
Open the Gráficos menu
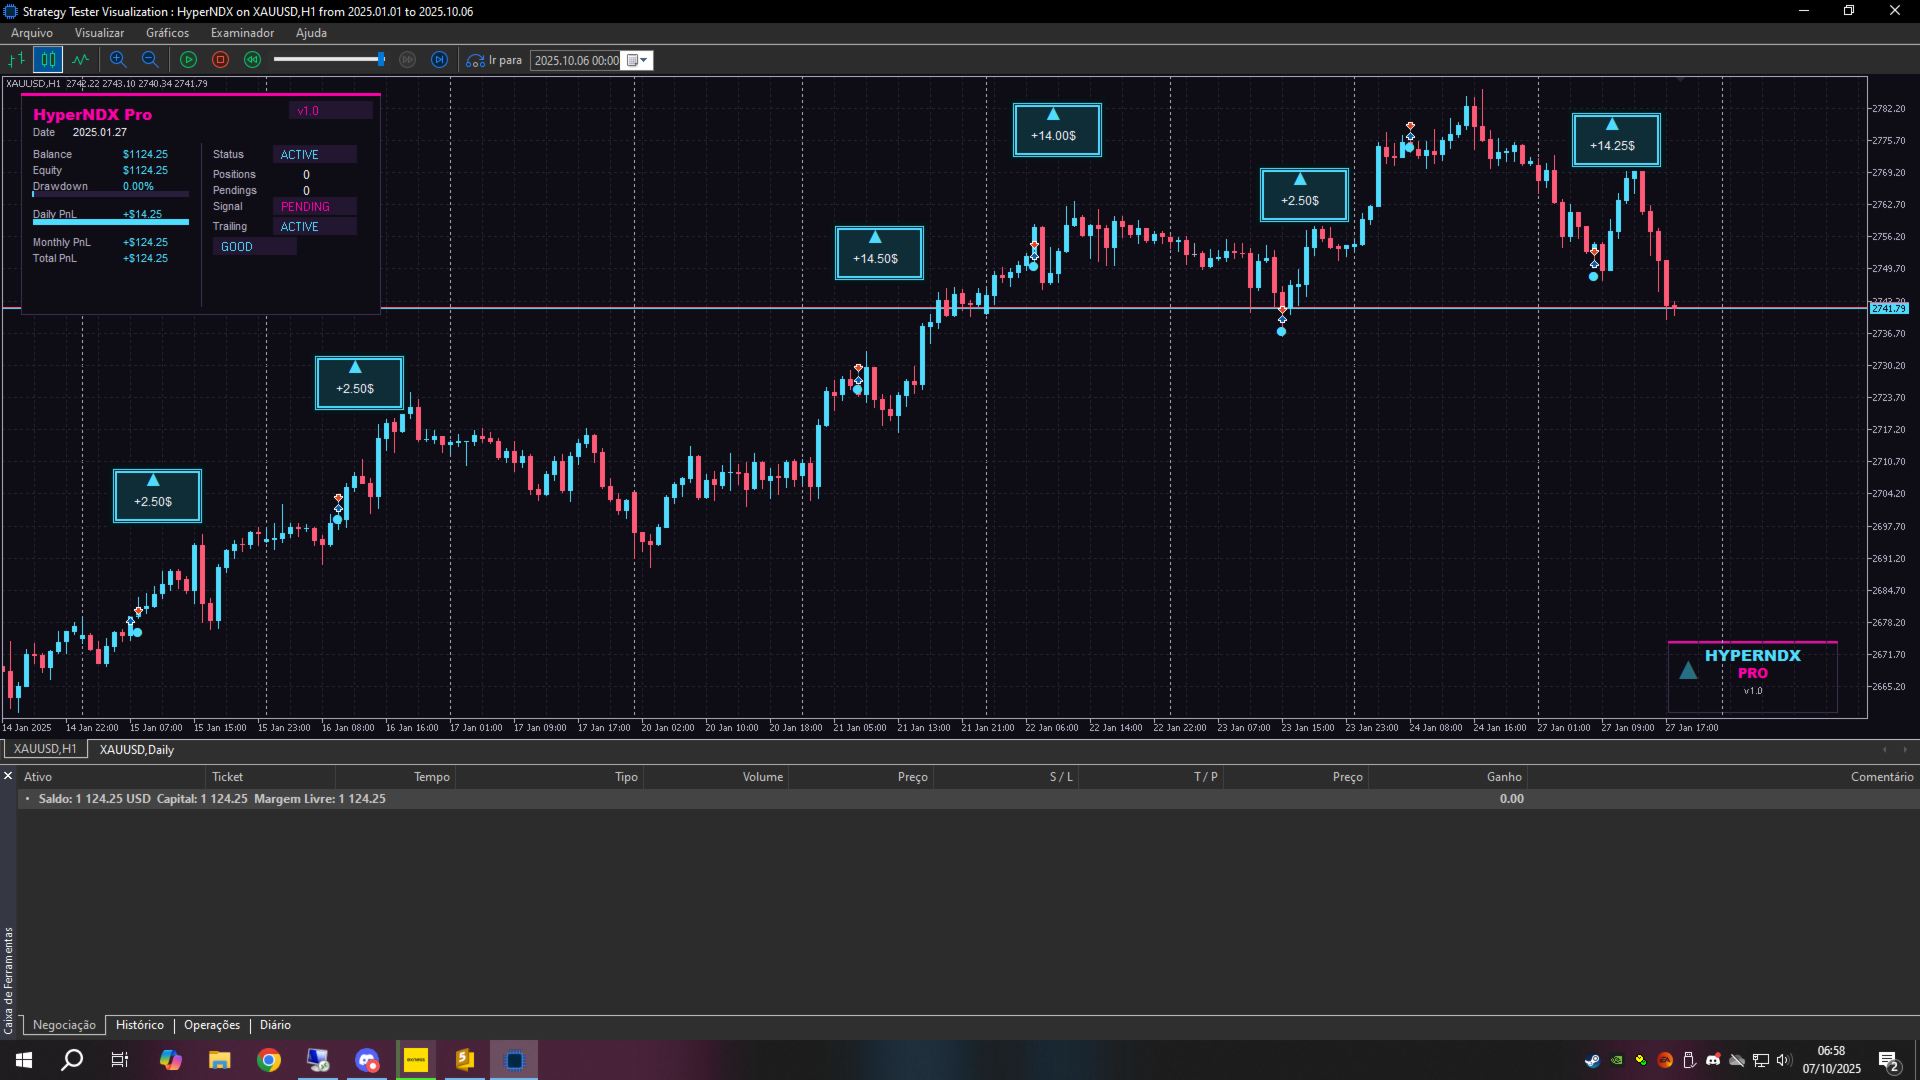pos(167,33)
